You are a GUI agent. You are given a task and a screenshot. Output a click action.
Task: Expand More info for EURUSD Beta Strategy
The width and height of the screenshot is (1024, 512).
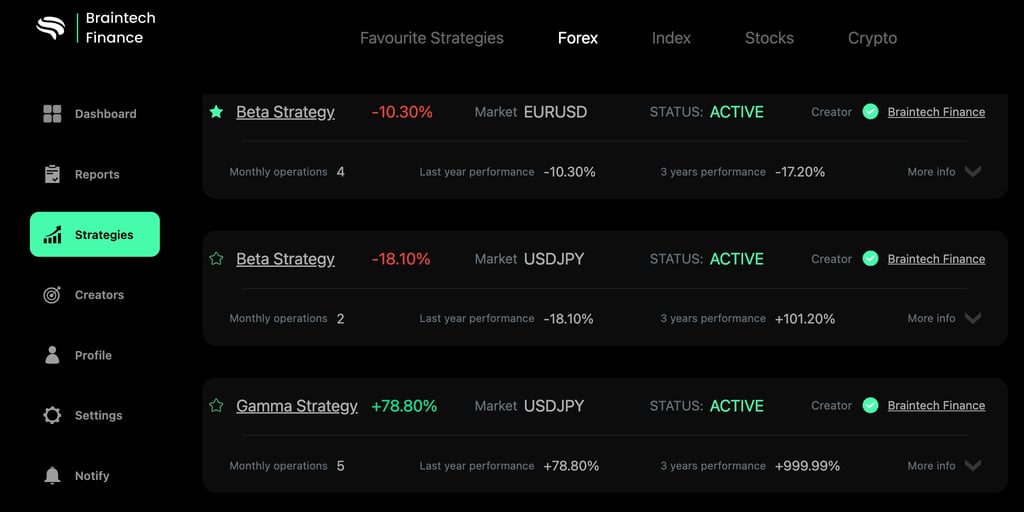point(944,172)
